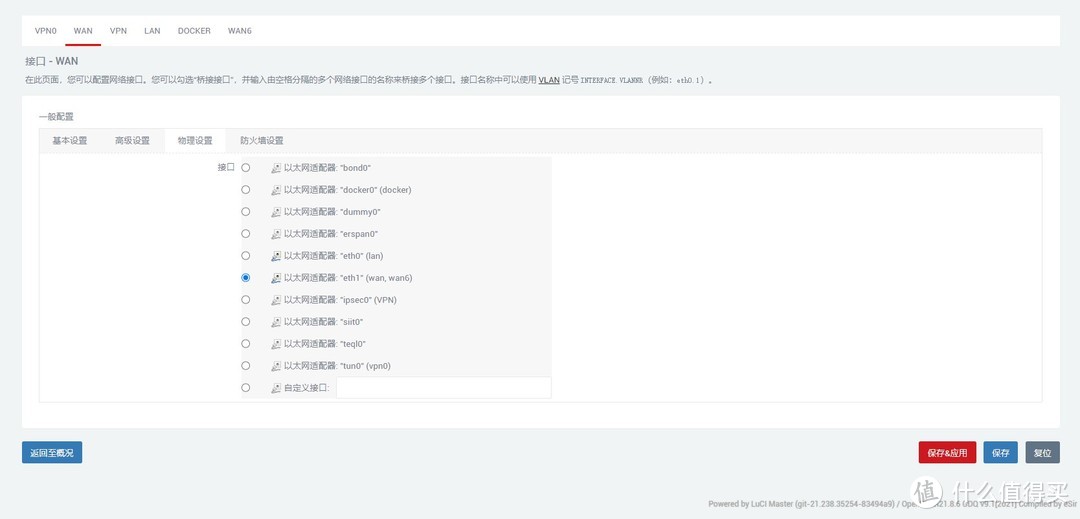Open the 高级设置 tab
The height and width of the screenshot is (519, 1080).
[132, 140]
